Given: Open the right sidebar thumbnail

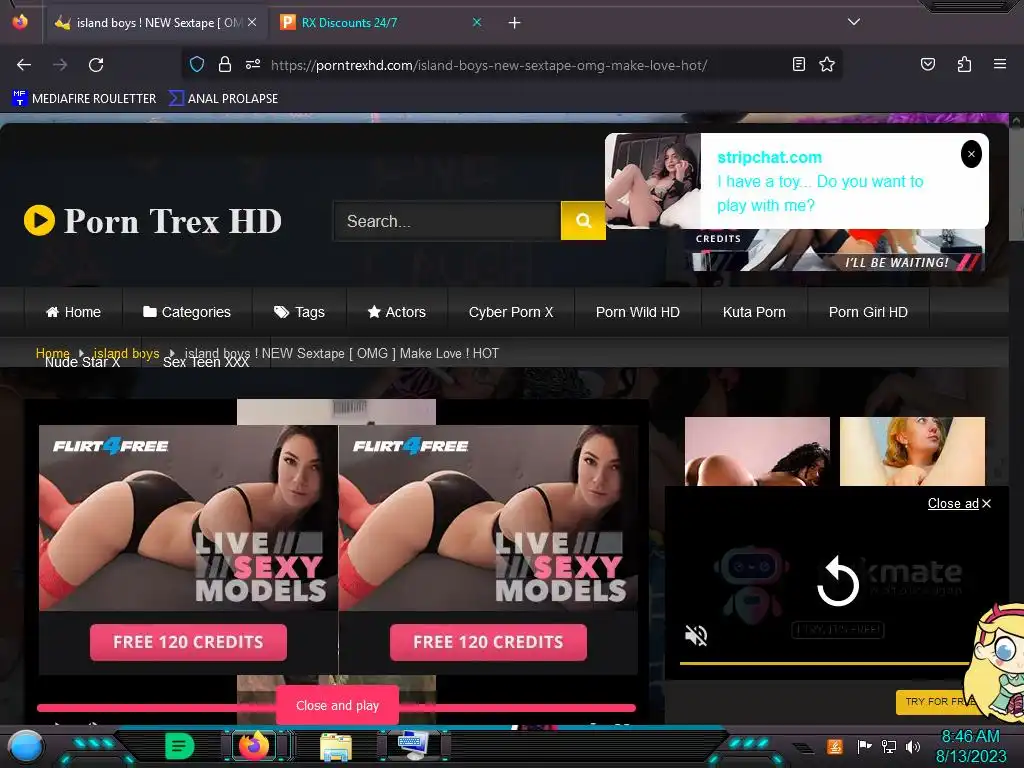Looking at the screenshot, I should point(912,451).
